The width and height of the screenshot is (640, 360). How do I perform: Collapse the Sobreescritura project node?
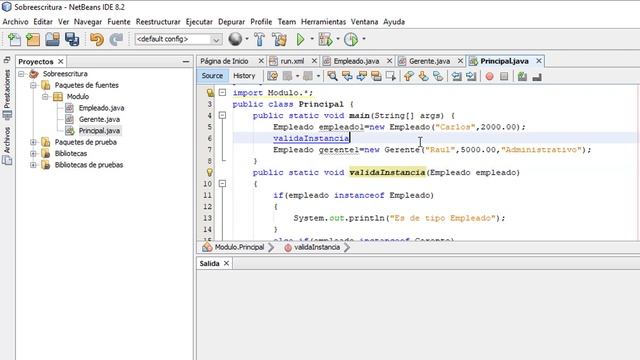[x=22, y=74]
